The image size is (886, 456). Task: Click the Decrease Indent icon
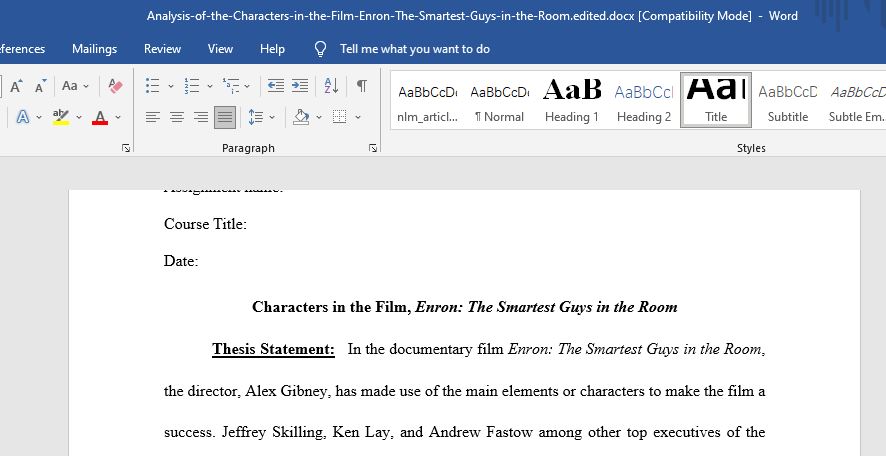276,86
